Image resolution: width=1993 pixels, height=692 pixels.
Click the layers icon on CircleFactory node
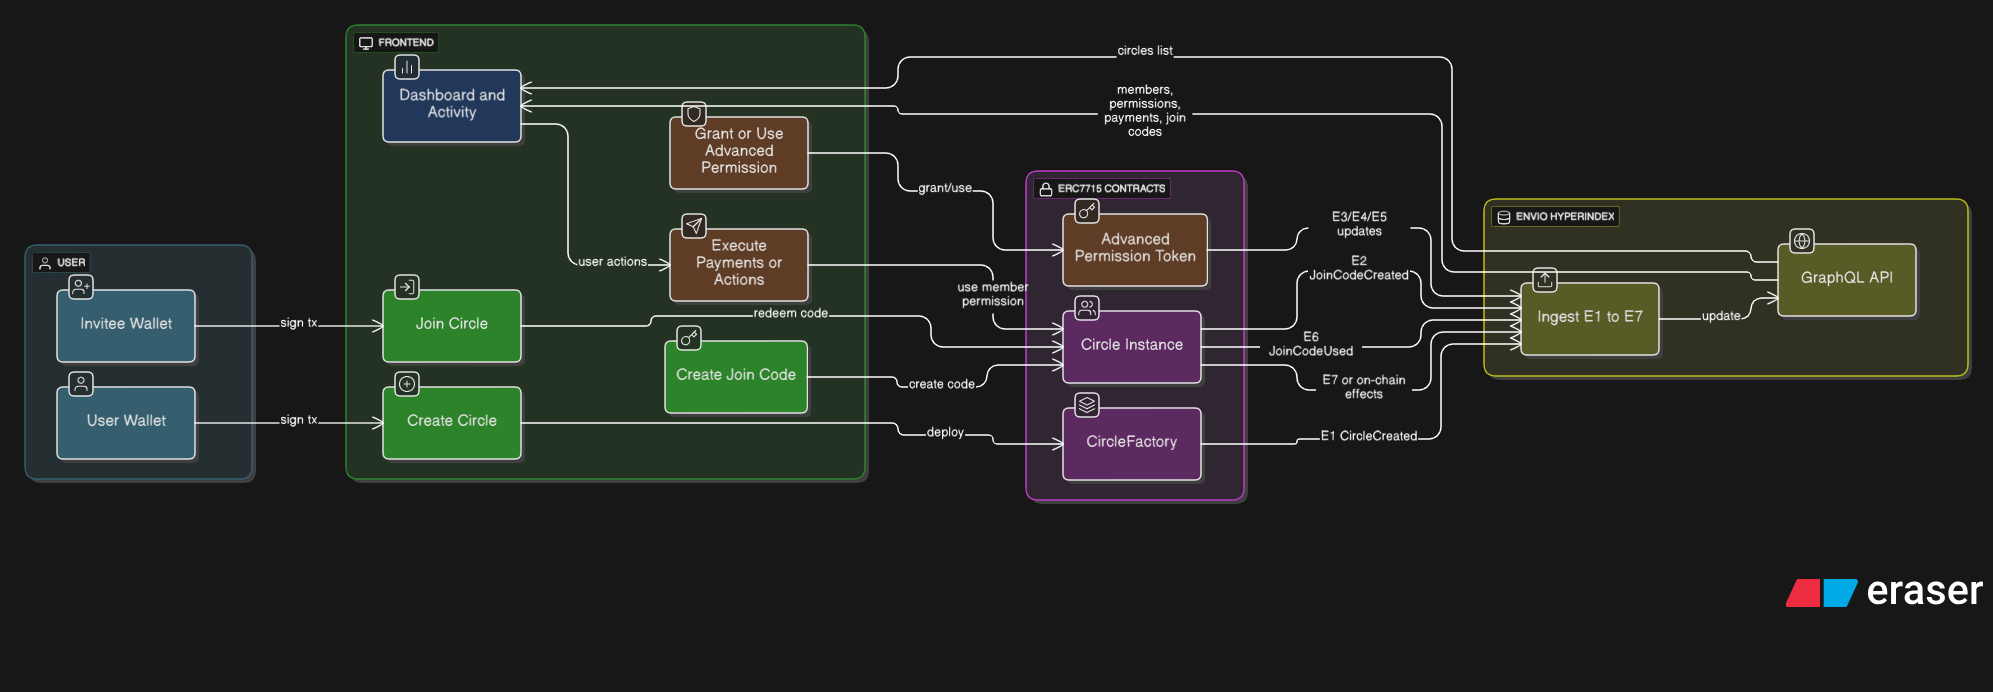point(1087,404)
